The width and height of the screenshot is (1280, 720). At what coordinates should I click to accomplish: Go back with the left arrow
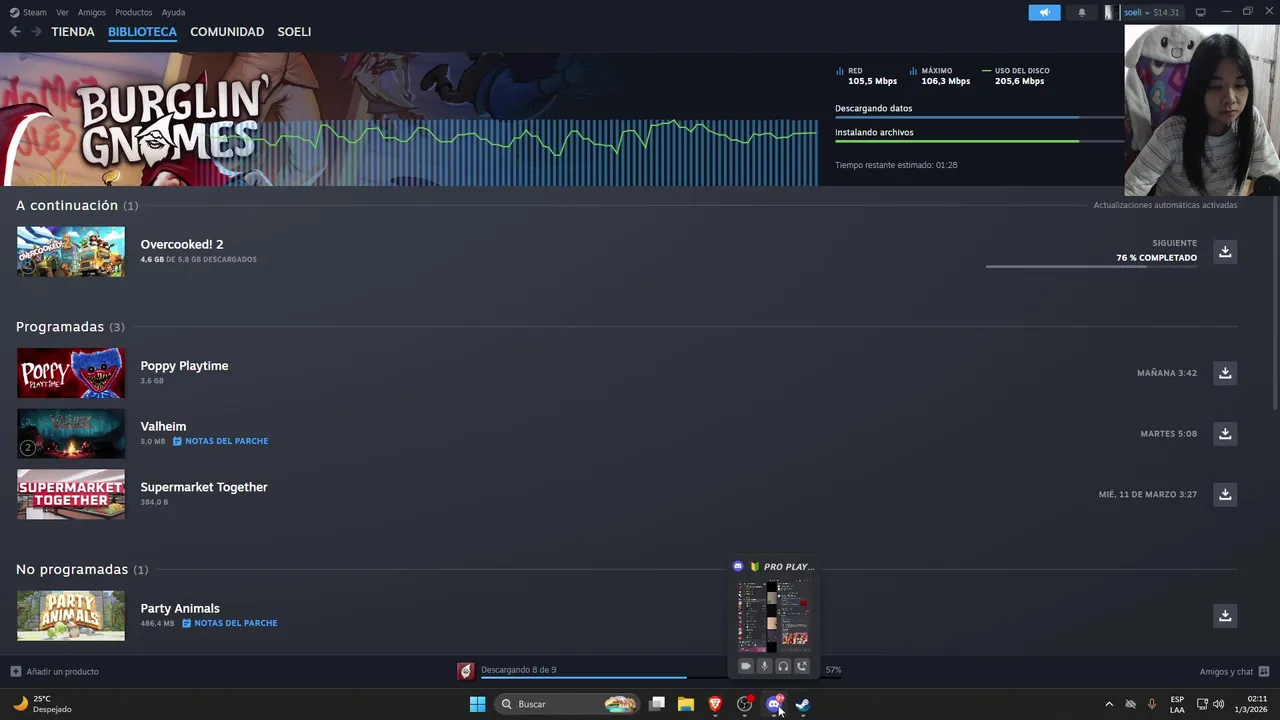click(15, 32)
